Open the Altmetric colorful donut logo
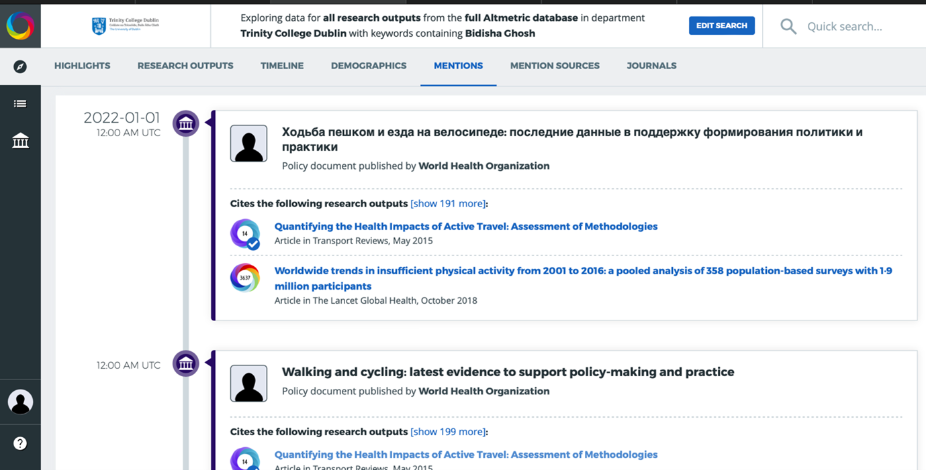The height and width of the screenshot is (470, 926). [x=20, y=26]
